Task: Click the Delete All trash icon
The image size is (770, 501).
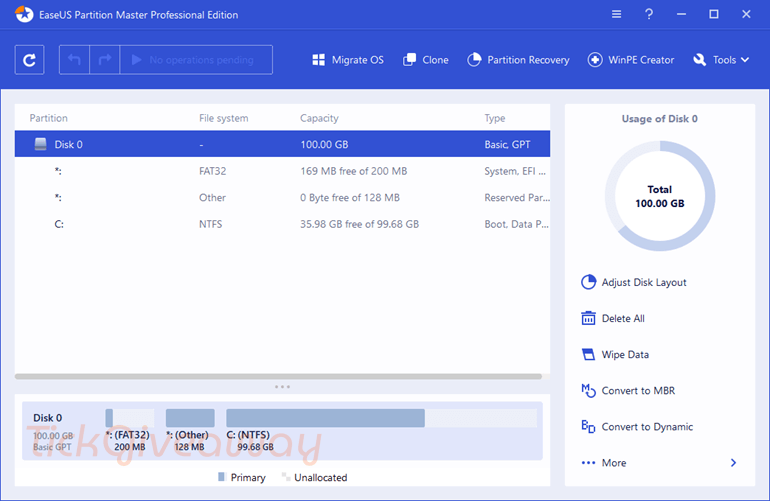Action: pos(588,318)
